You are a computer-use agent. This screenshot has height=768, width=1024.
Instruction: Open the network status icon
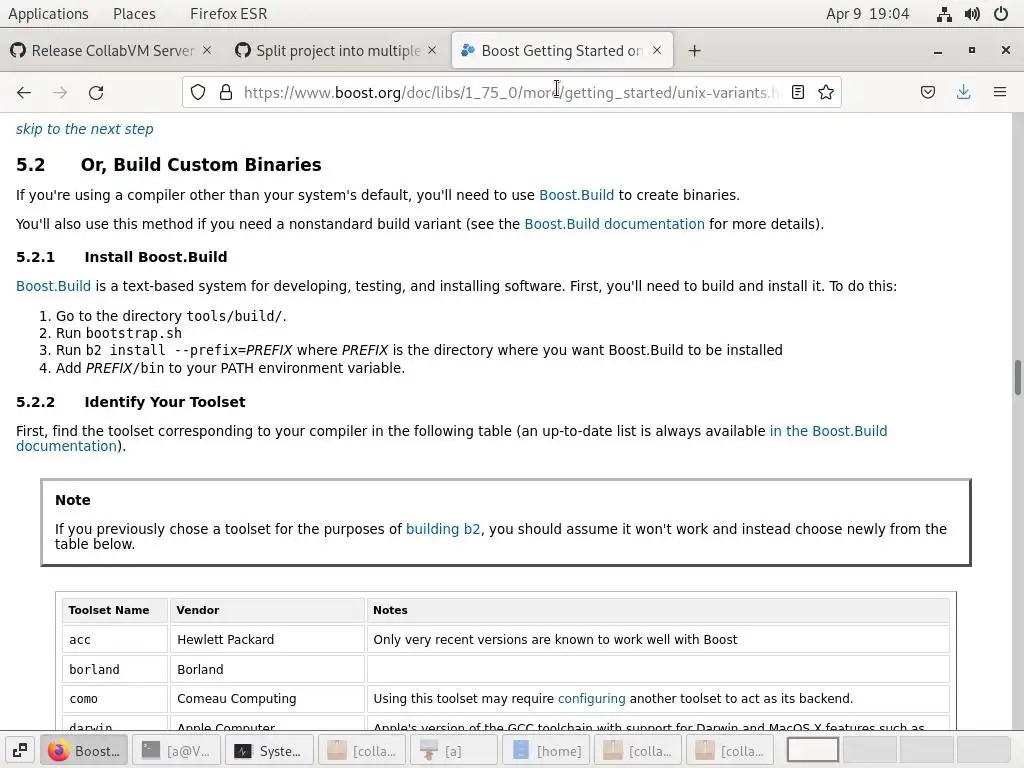(944, 14)
